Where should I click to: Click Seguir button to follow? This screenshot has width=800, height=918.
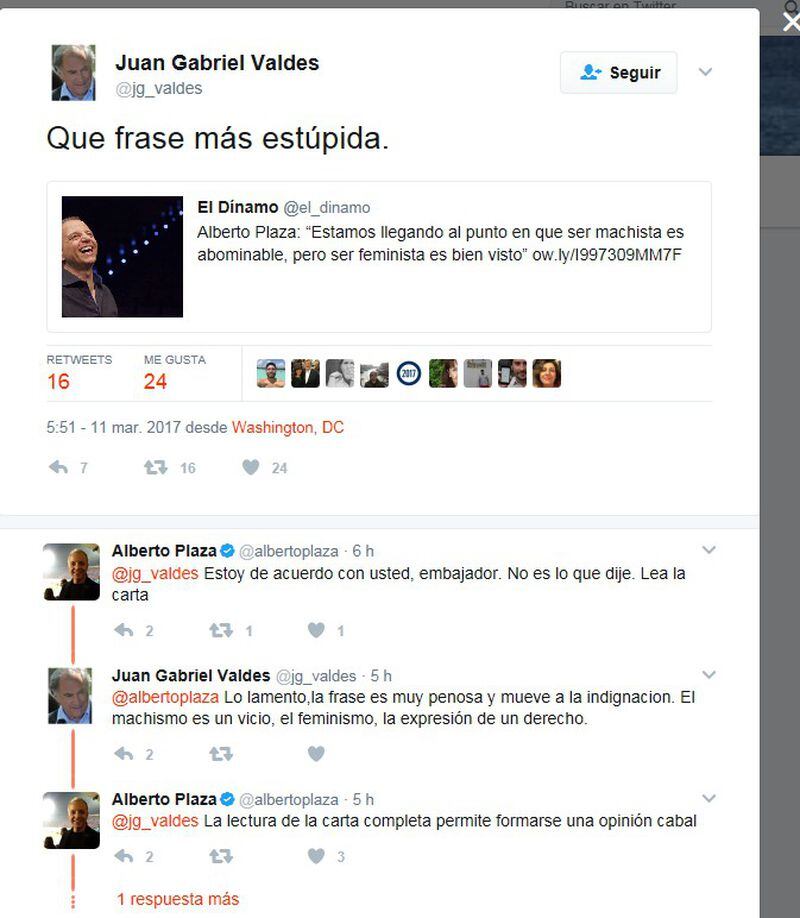point(618,73)
